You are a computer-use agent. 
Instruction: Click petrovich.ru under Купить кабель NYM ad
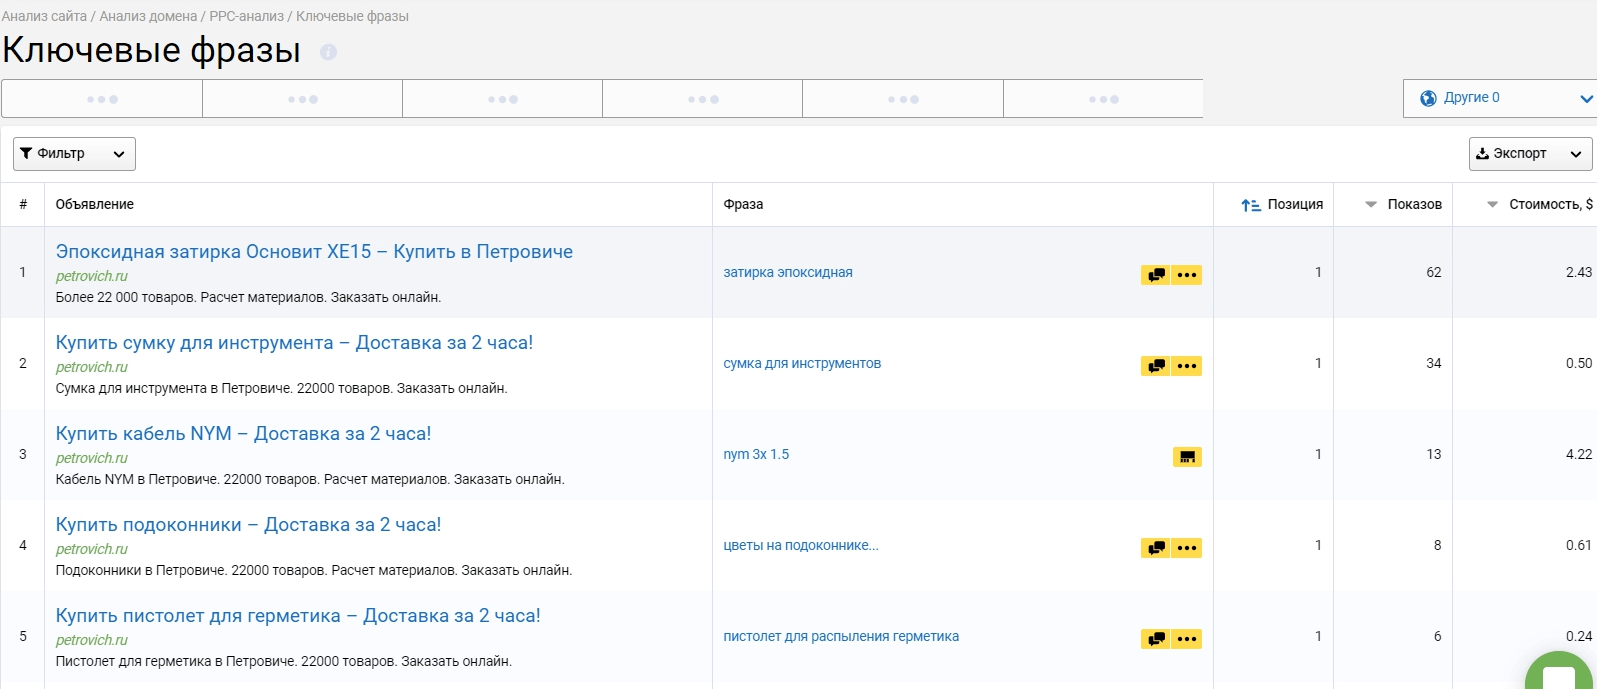coord(92,458)
